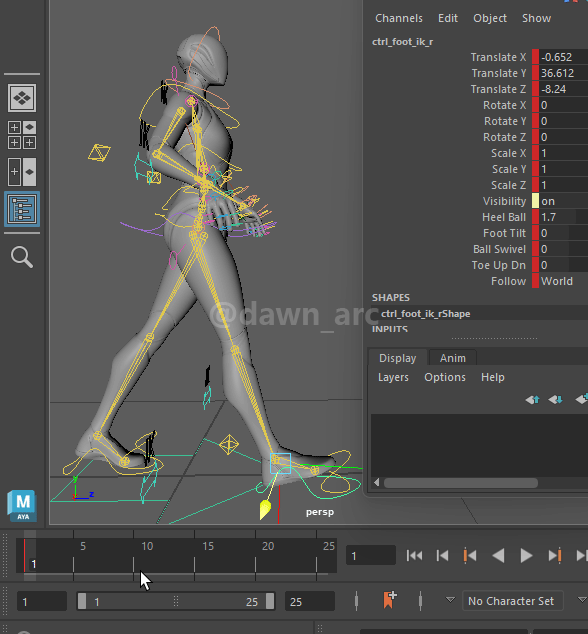Click the Heel Ball value 1.7

click(x=563, y=217)
